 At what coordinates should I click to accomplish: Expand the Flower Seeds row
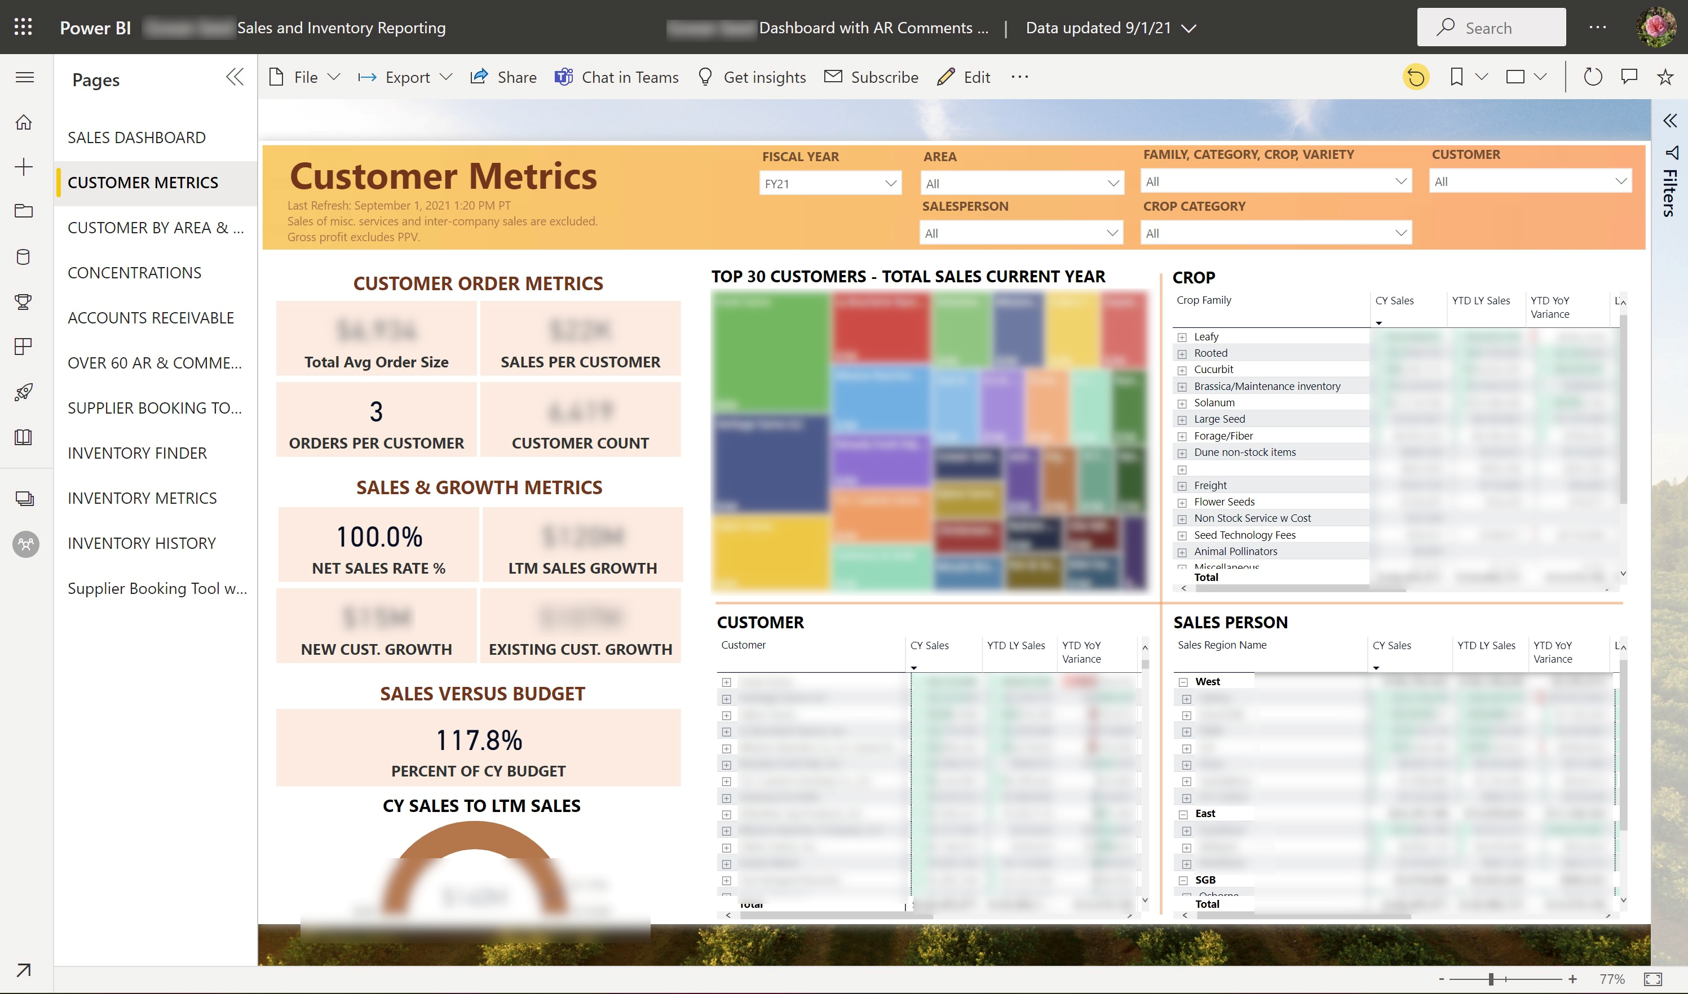pos(1182,502)
